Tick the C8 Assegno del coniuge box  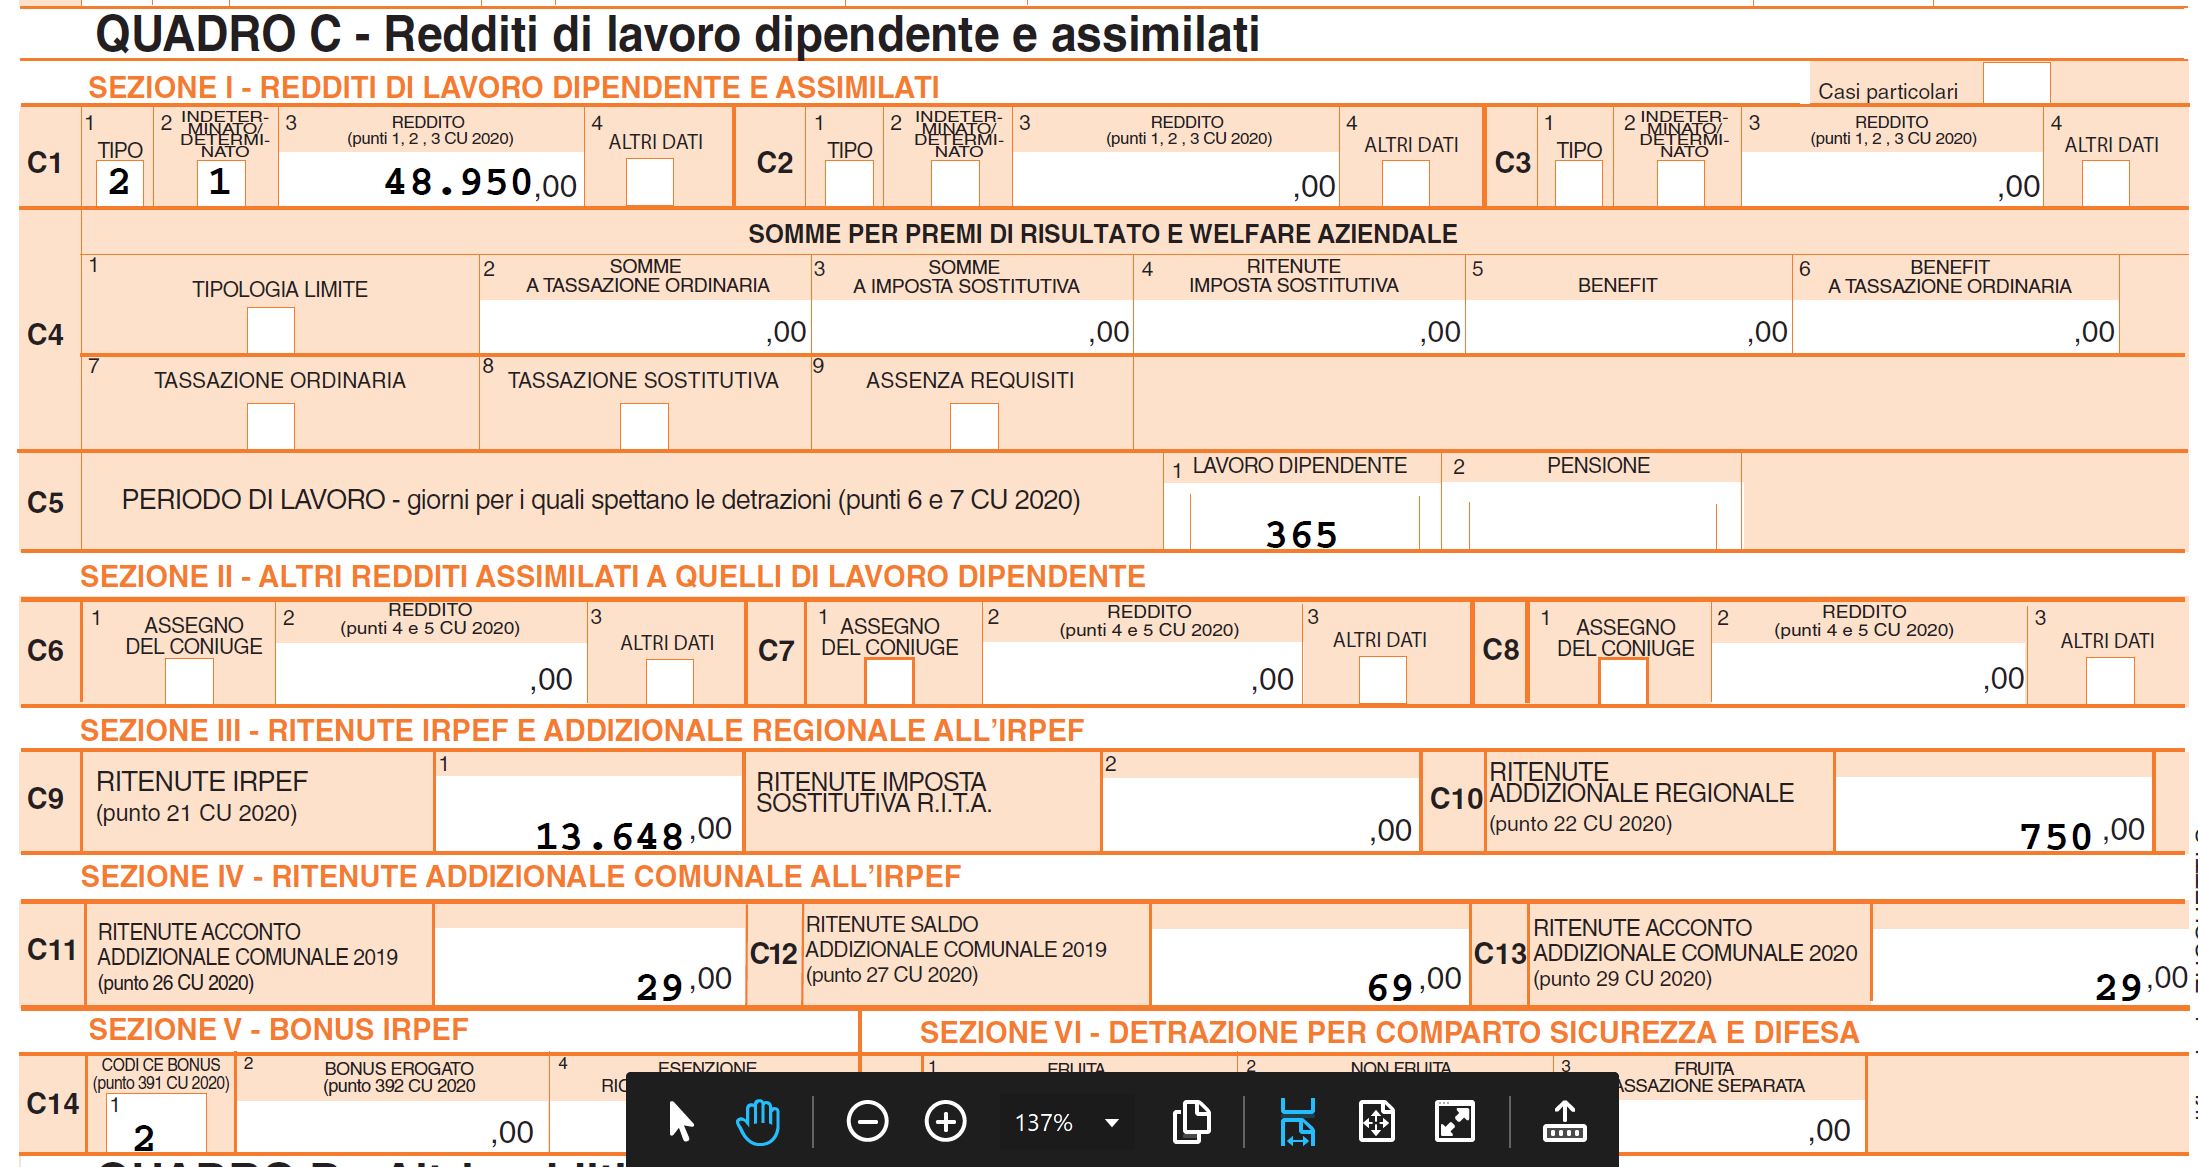click(x=1623, y=681)
